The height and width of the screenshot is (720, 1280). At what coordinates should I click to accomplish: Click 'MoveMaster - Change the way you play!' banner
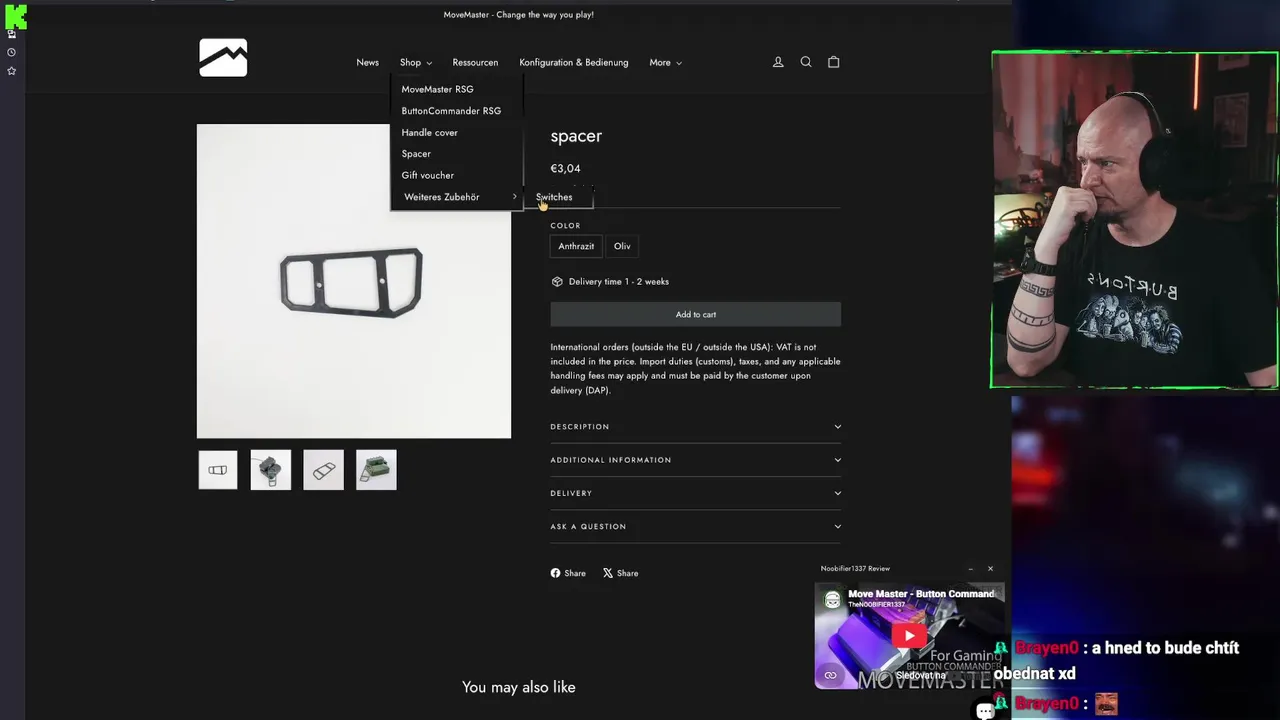518,15
